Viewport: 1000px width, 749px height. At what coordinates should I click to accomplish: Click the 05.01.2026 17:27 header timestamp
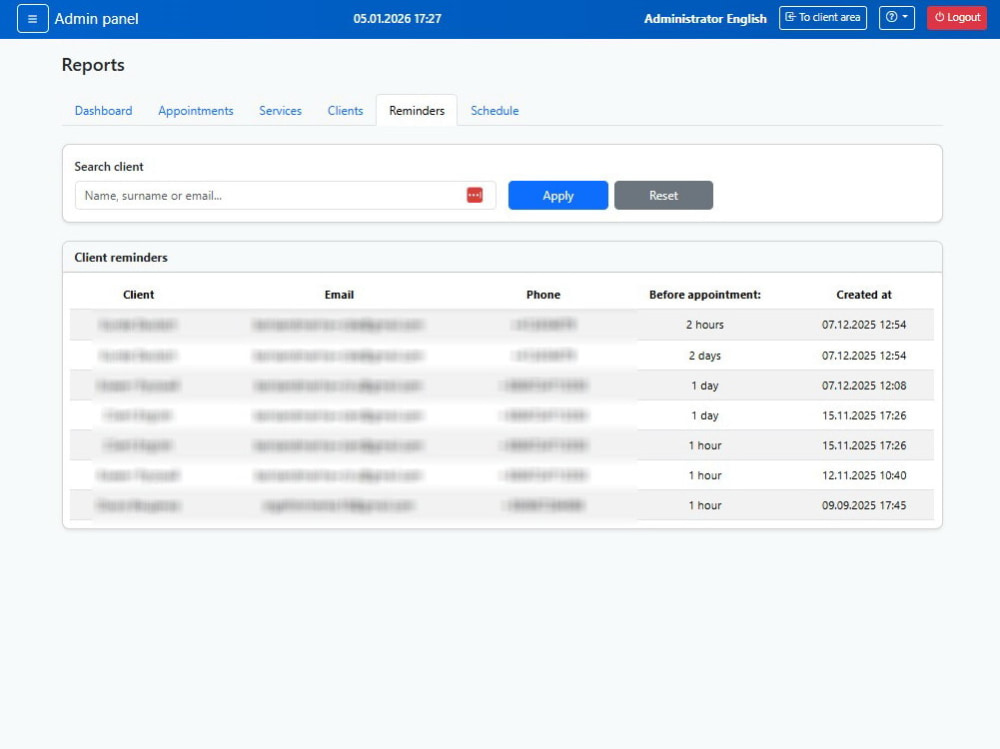[397, 19]
